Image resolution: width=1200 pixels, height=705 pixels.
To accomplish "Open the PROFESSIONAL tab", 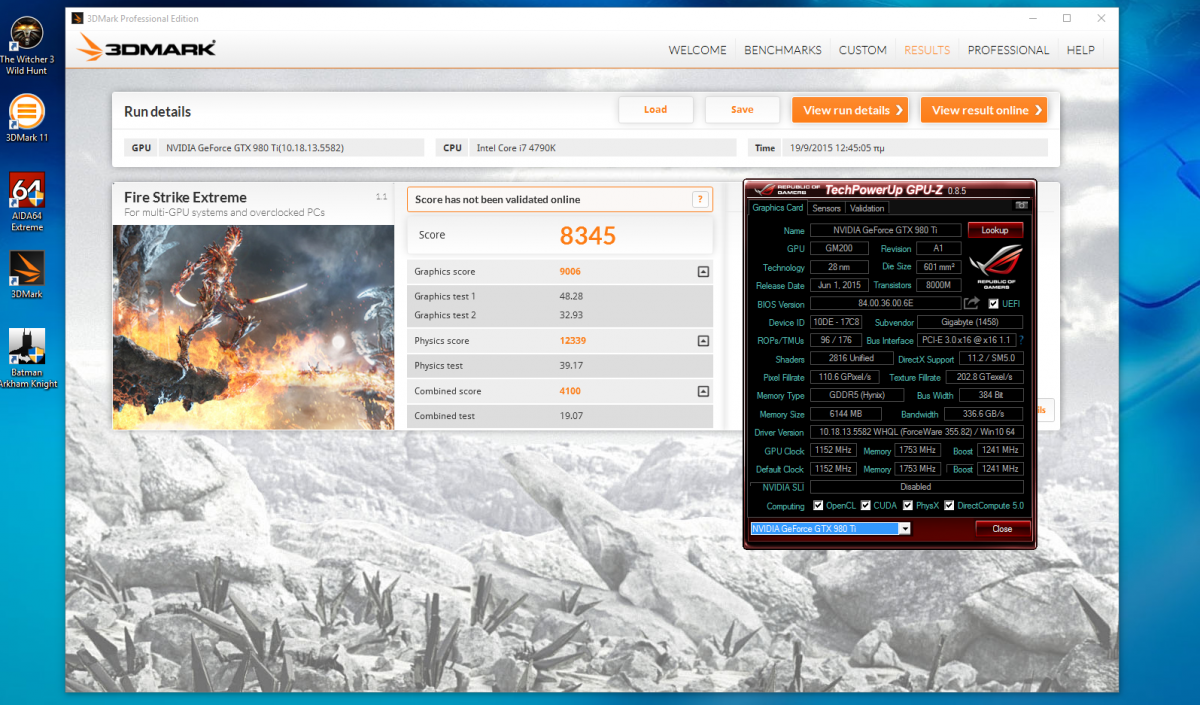I will click(x=1008, y=50).
